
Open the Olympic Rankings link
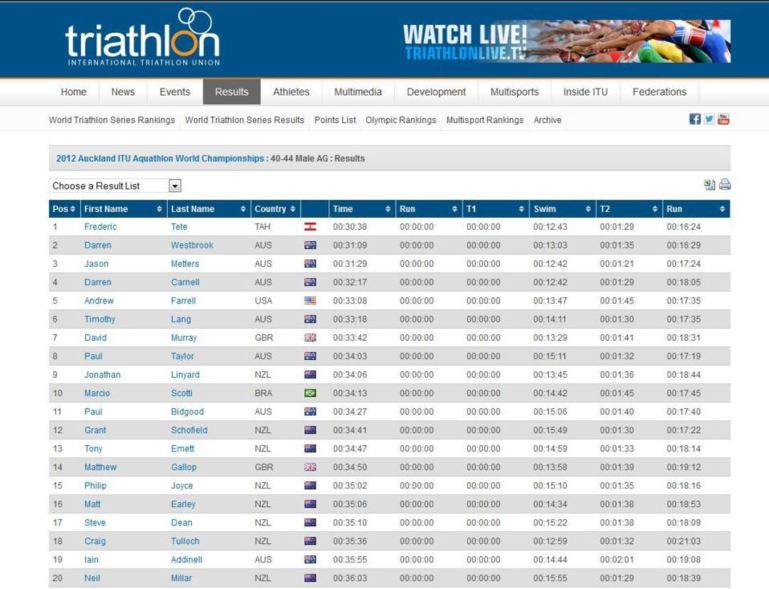(x=401, y=120)
